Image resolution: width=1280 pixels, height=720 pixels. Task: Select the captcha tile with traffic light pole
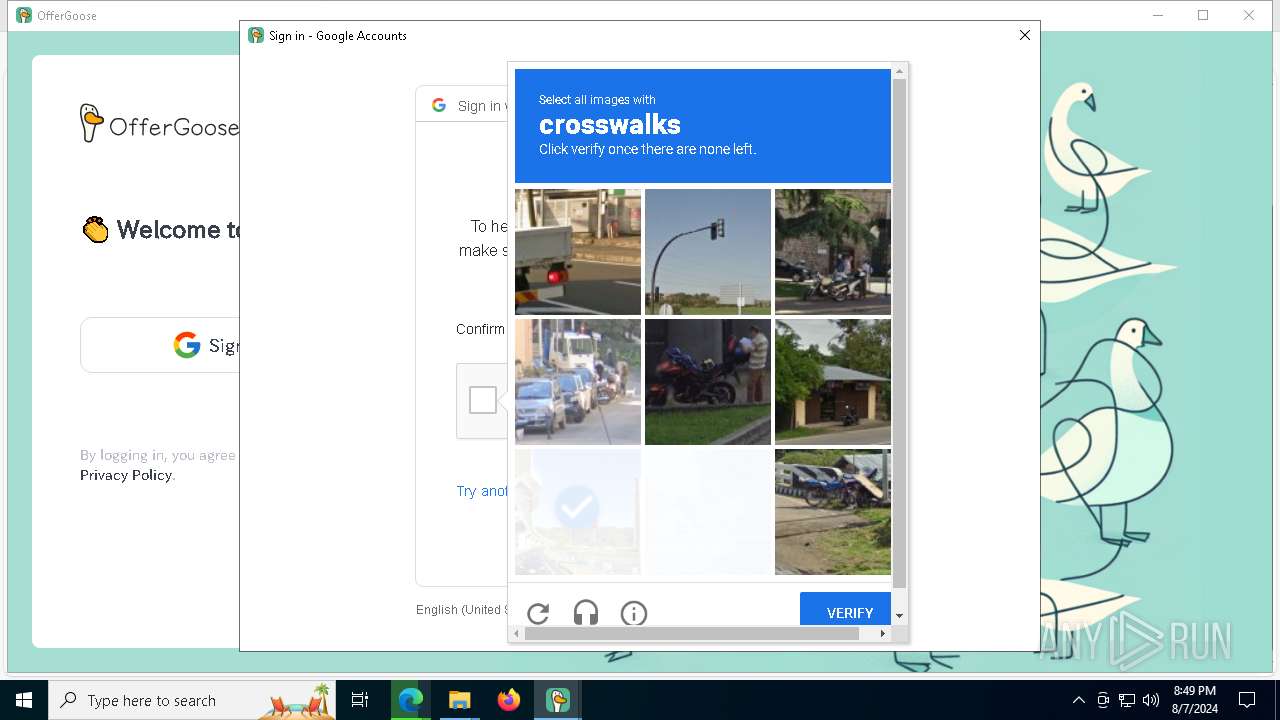[708, 252]
